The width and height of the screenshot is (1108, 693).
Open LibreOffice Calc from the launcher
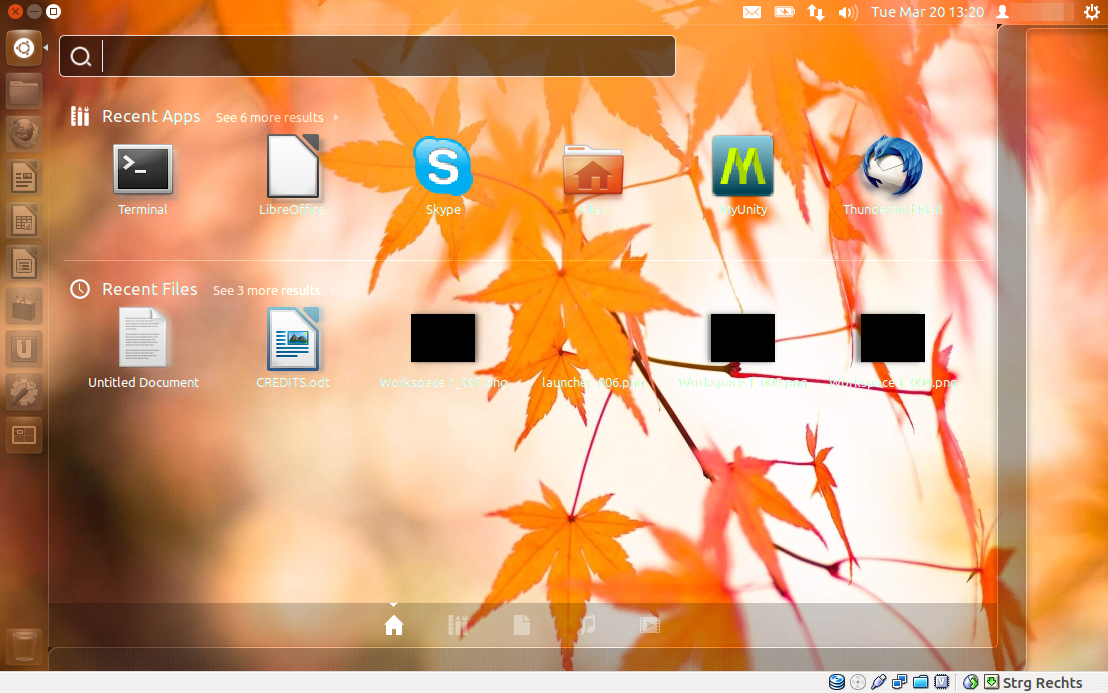(x=23, y=220)
